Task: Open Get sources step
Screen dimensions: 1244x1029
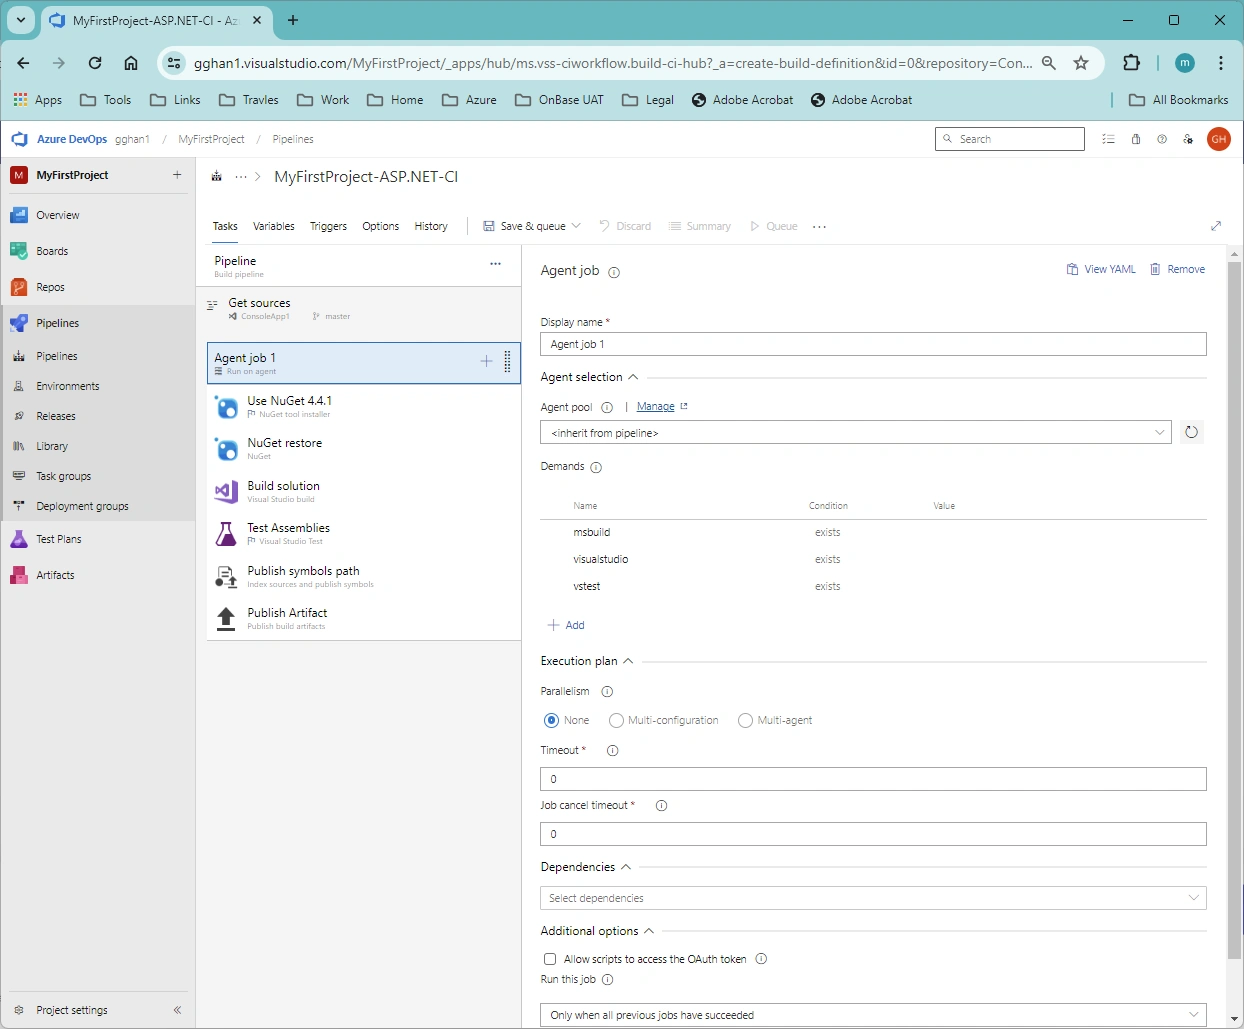Action: pyautogui.click(x=364, y=308)
